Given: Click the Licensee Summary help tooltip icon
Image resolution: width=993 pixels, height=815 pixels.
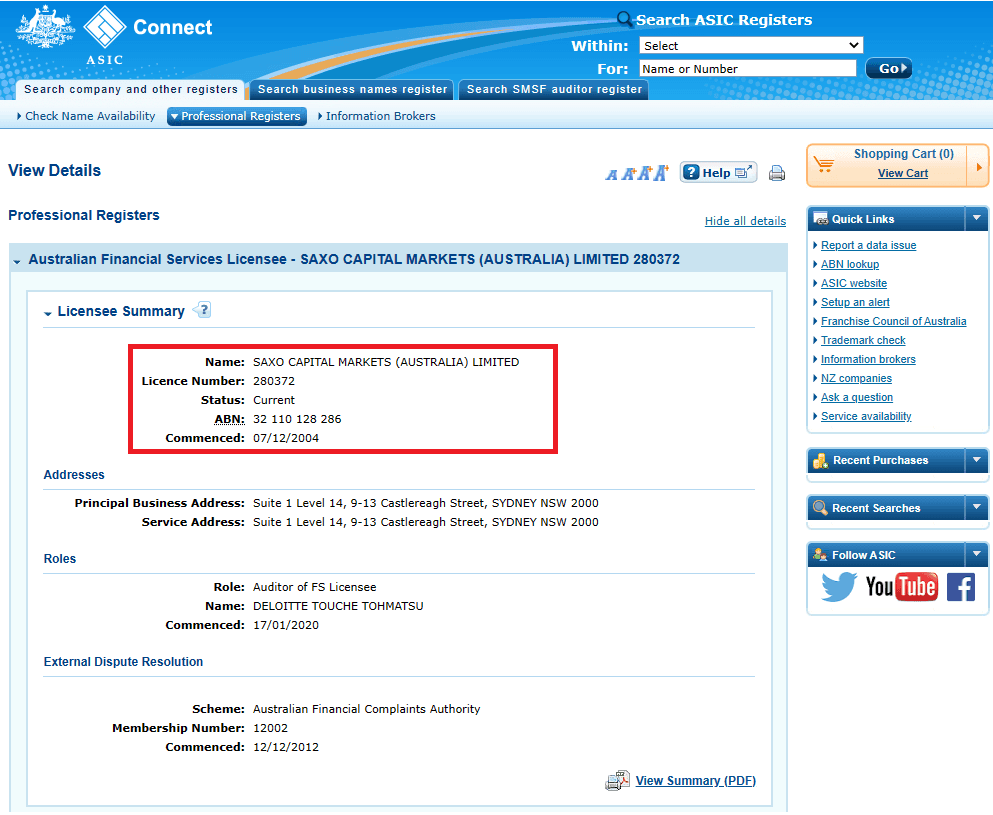Looking at the screenshot, I should [202, 310].
